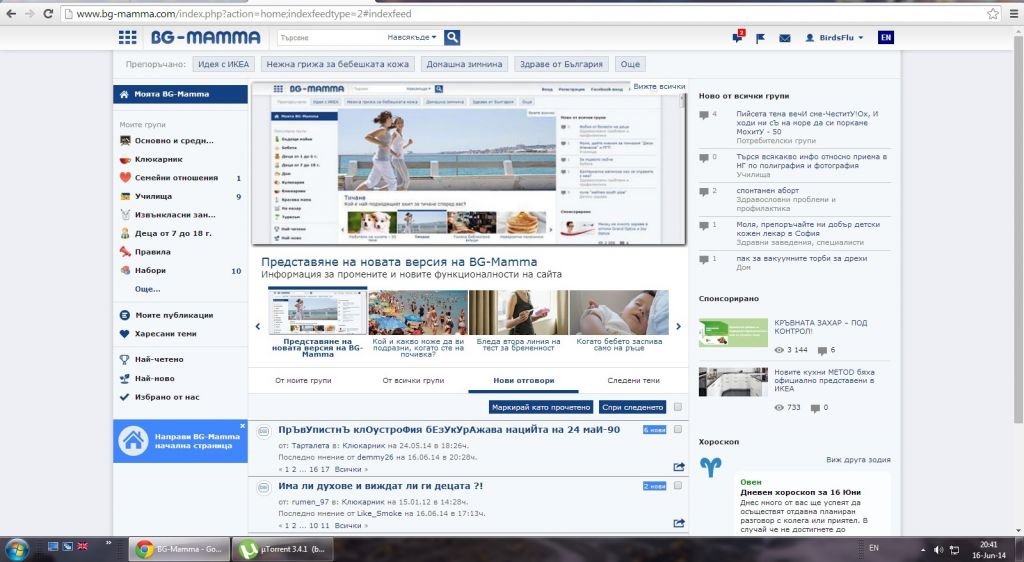The image size is (1024, 562).
Task: Click next arrow on the article carousel
Action: [679, 326]
